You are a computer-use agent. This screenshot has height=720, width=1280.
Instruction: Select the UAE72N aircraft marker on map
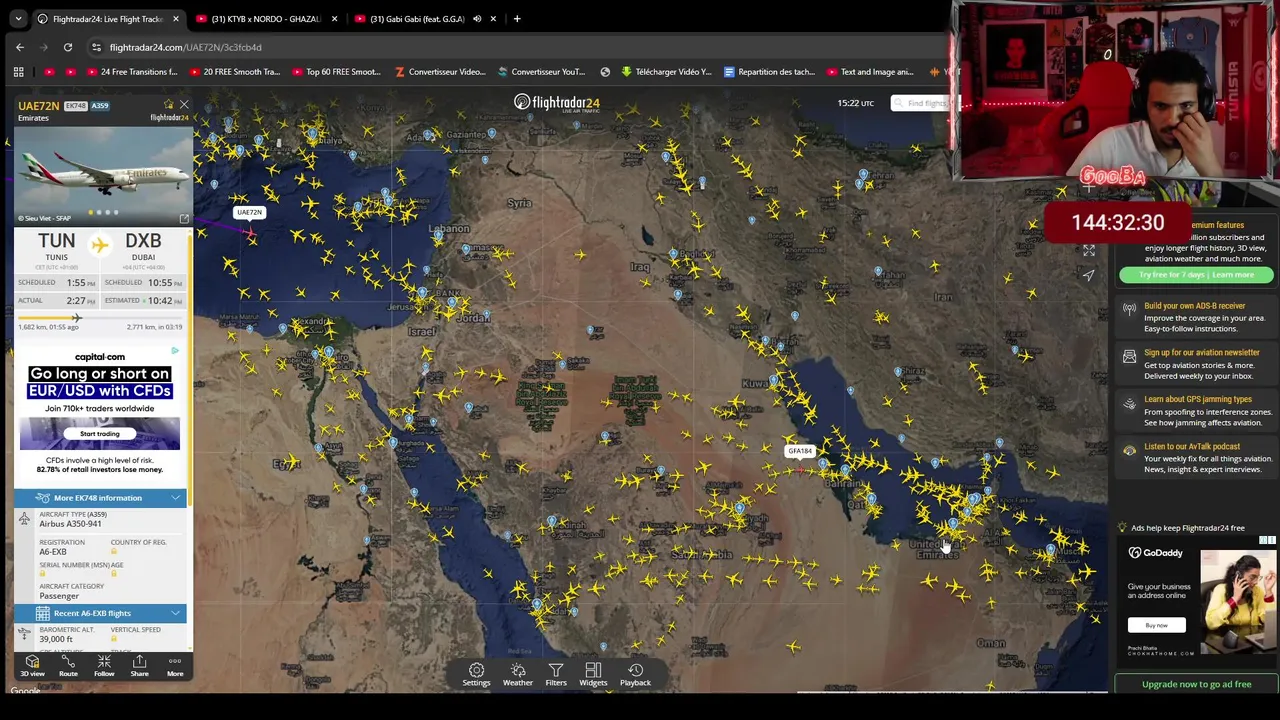tap(250, 232)
